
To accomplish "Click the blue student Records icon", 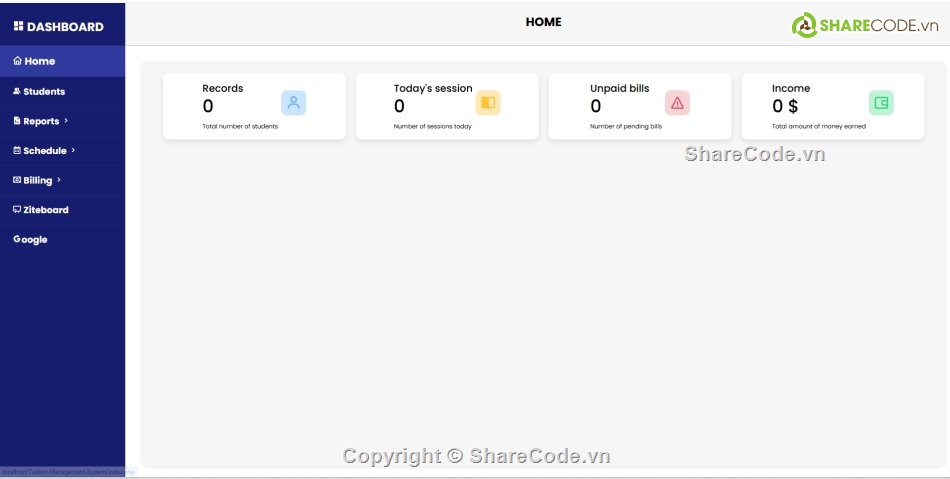I will click(293, 102).
